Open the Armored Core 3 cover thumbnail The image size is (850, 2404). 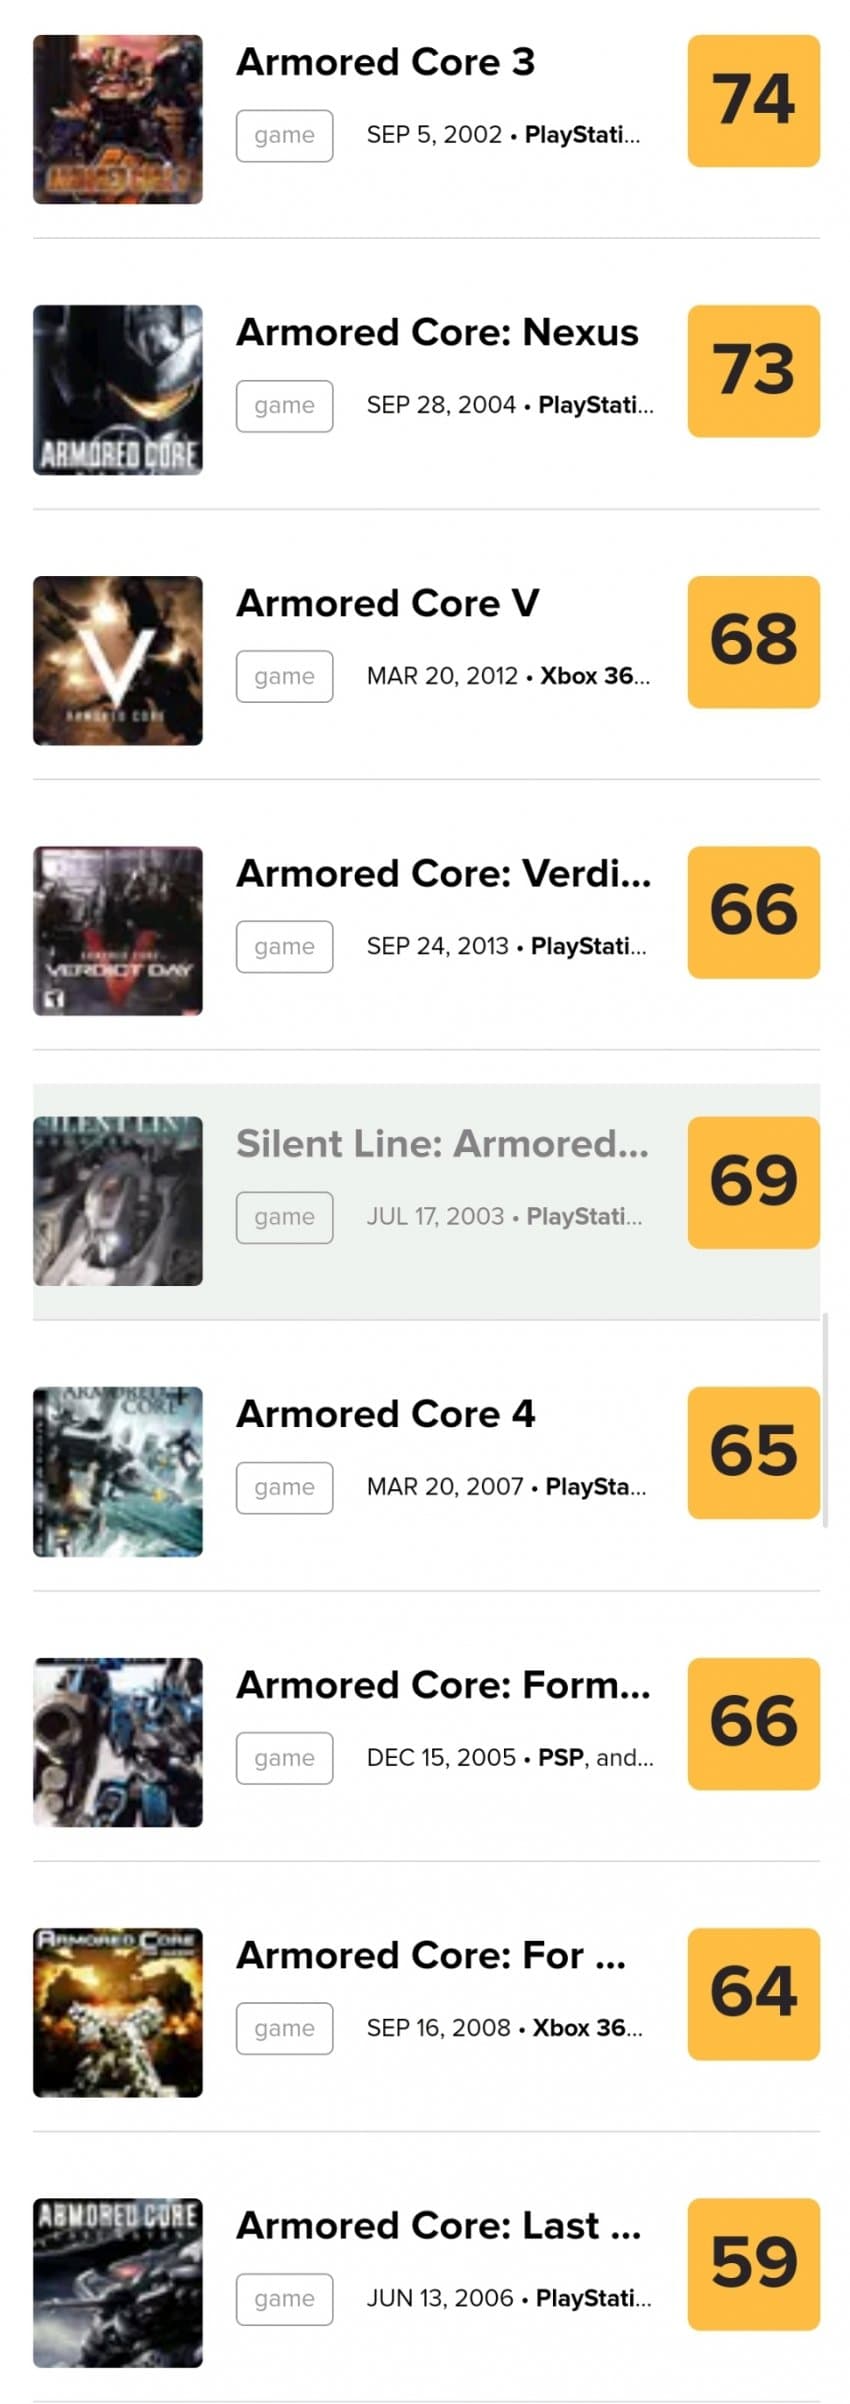[118, 119]
